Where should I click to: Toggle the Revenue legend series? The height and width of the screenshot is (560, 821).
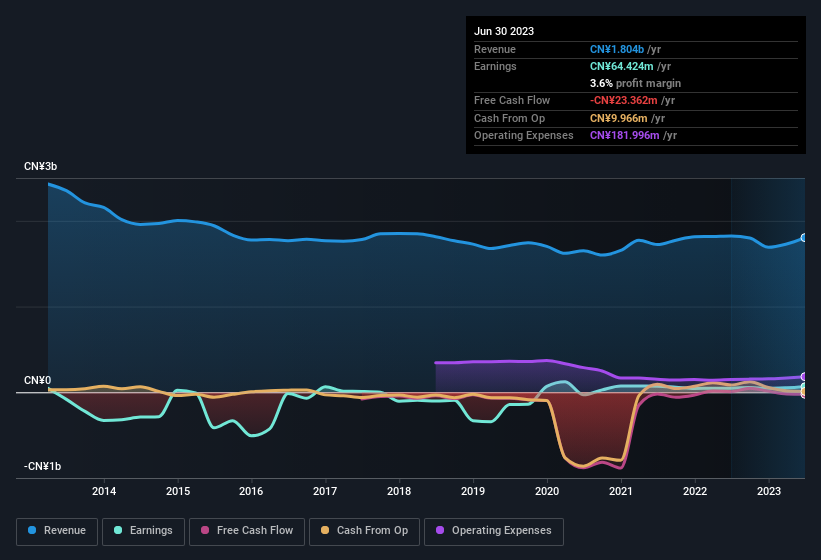point(57,531)
